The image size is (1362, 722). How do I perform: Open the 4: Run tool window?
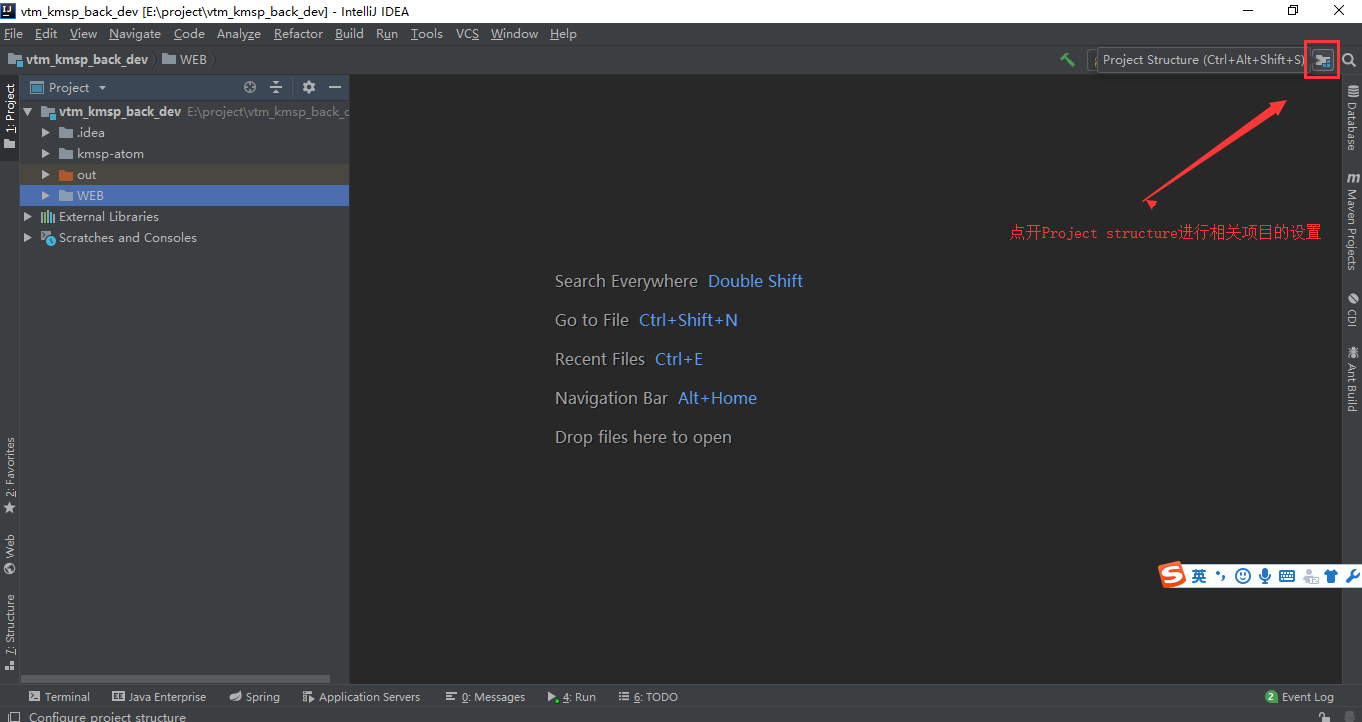click(x=572, y=697)
